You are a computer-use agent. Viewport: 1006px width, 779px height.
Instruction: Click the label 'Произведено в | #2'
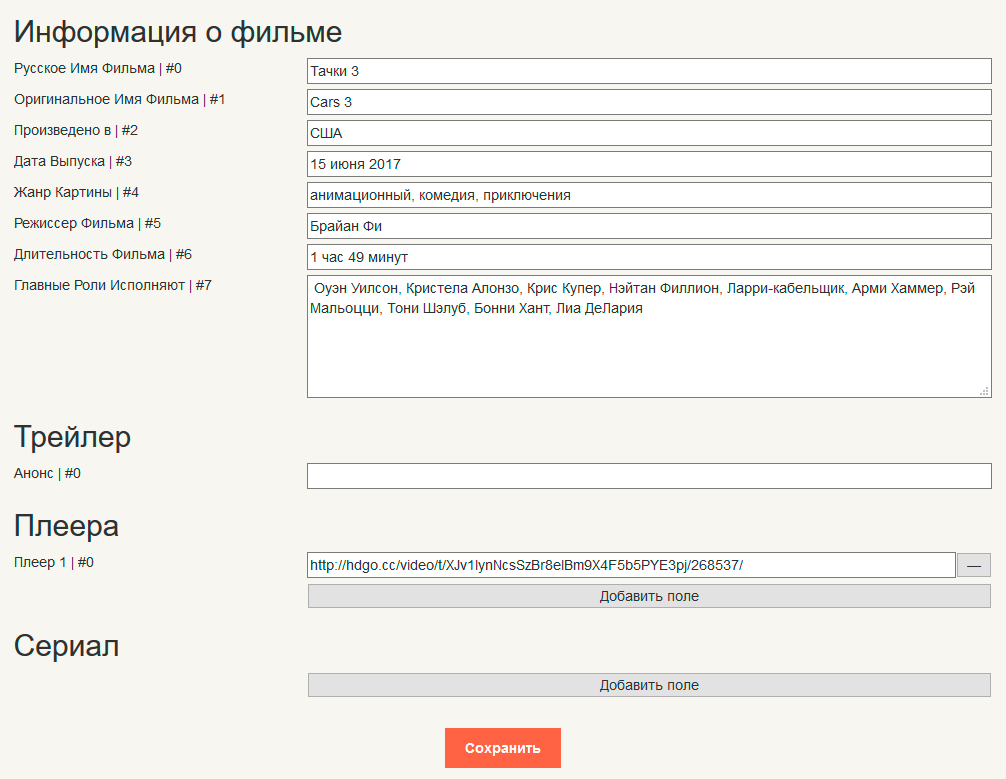[76, 130]
